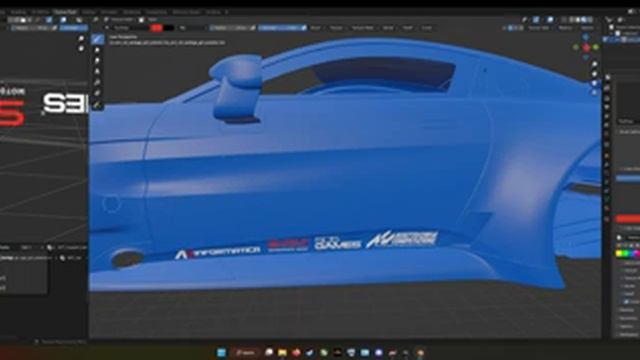Switch to the UV Editing workspace tab

pos(40,12)
